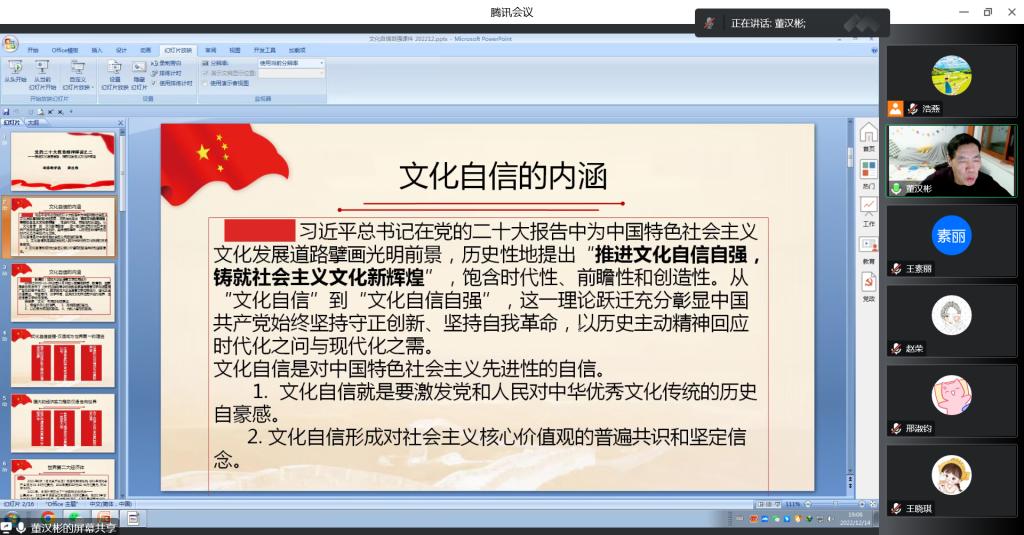Viewport: 1024px width, 535px height.
Task: Select slide 3 thumbnail
Action: click(x=63, y=292)
